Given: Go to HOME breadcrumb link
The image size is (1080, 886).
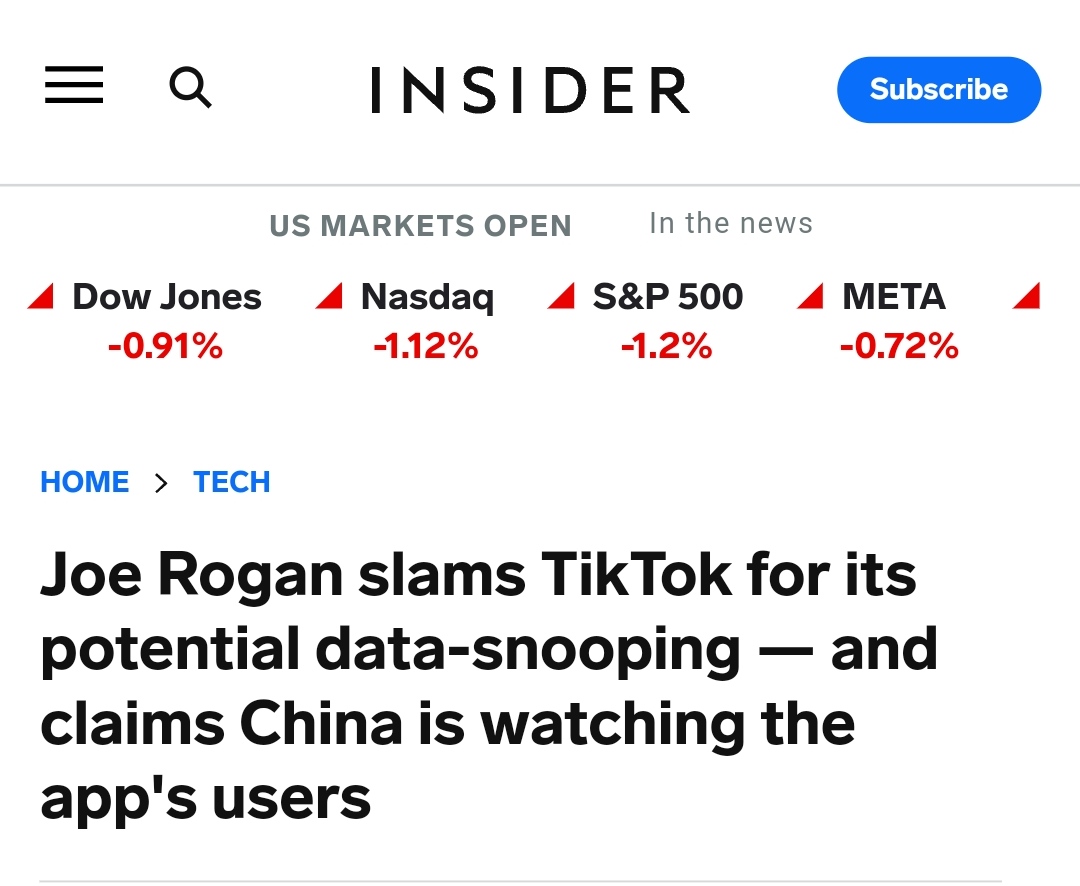Looking at the screenshot, I should click(x=85, y=482).
